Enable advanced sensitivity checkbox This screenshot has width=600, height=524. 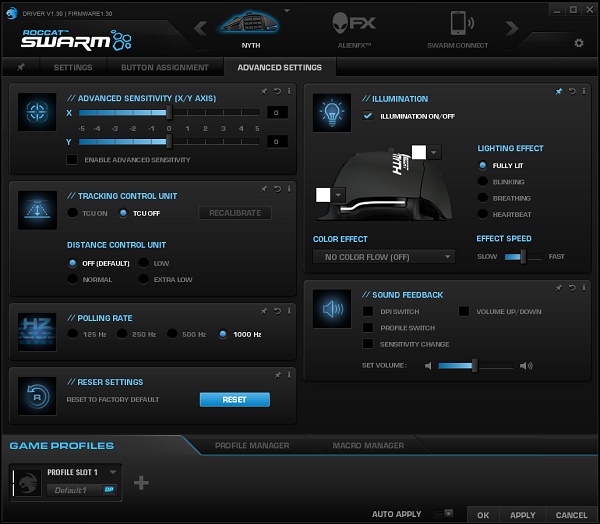tap(72, 160)
